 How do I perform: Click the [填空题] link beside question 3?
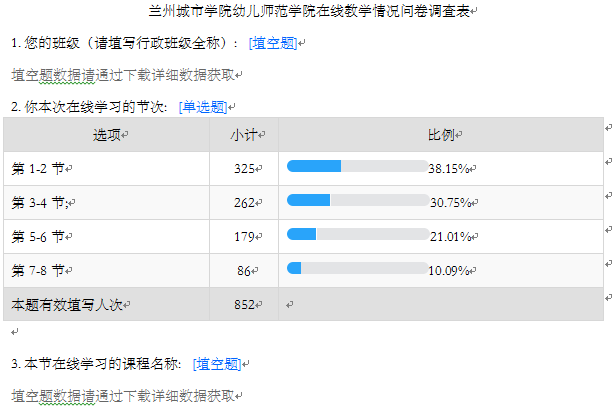[217, 364]
